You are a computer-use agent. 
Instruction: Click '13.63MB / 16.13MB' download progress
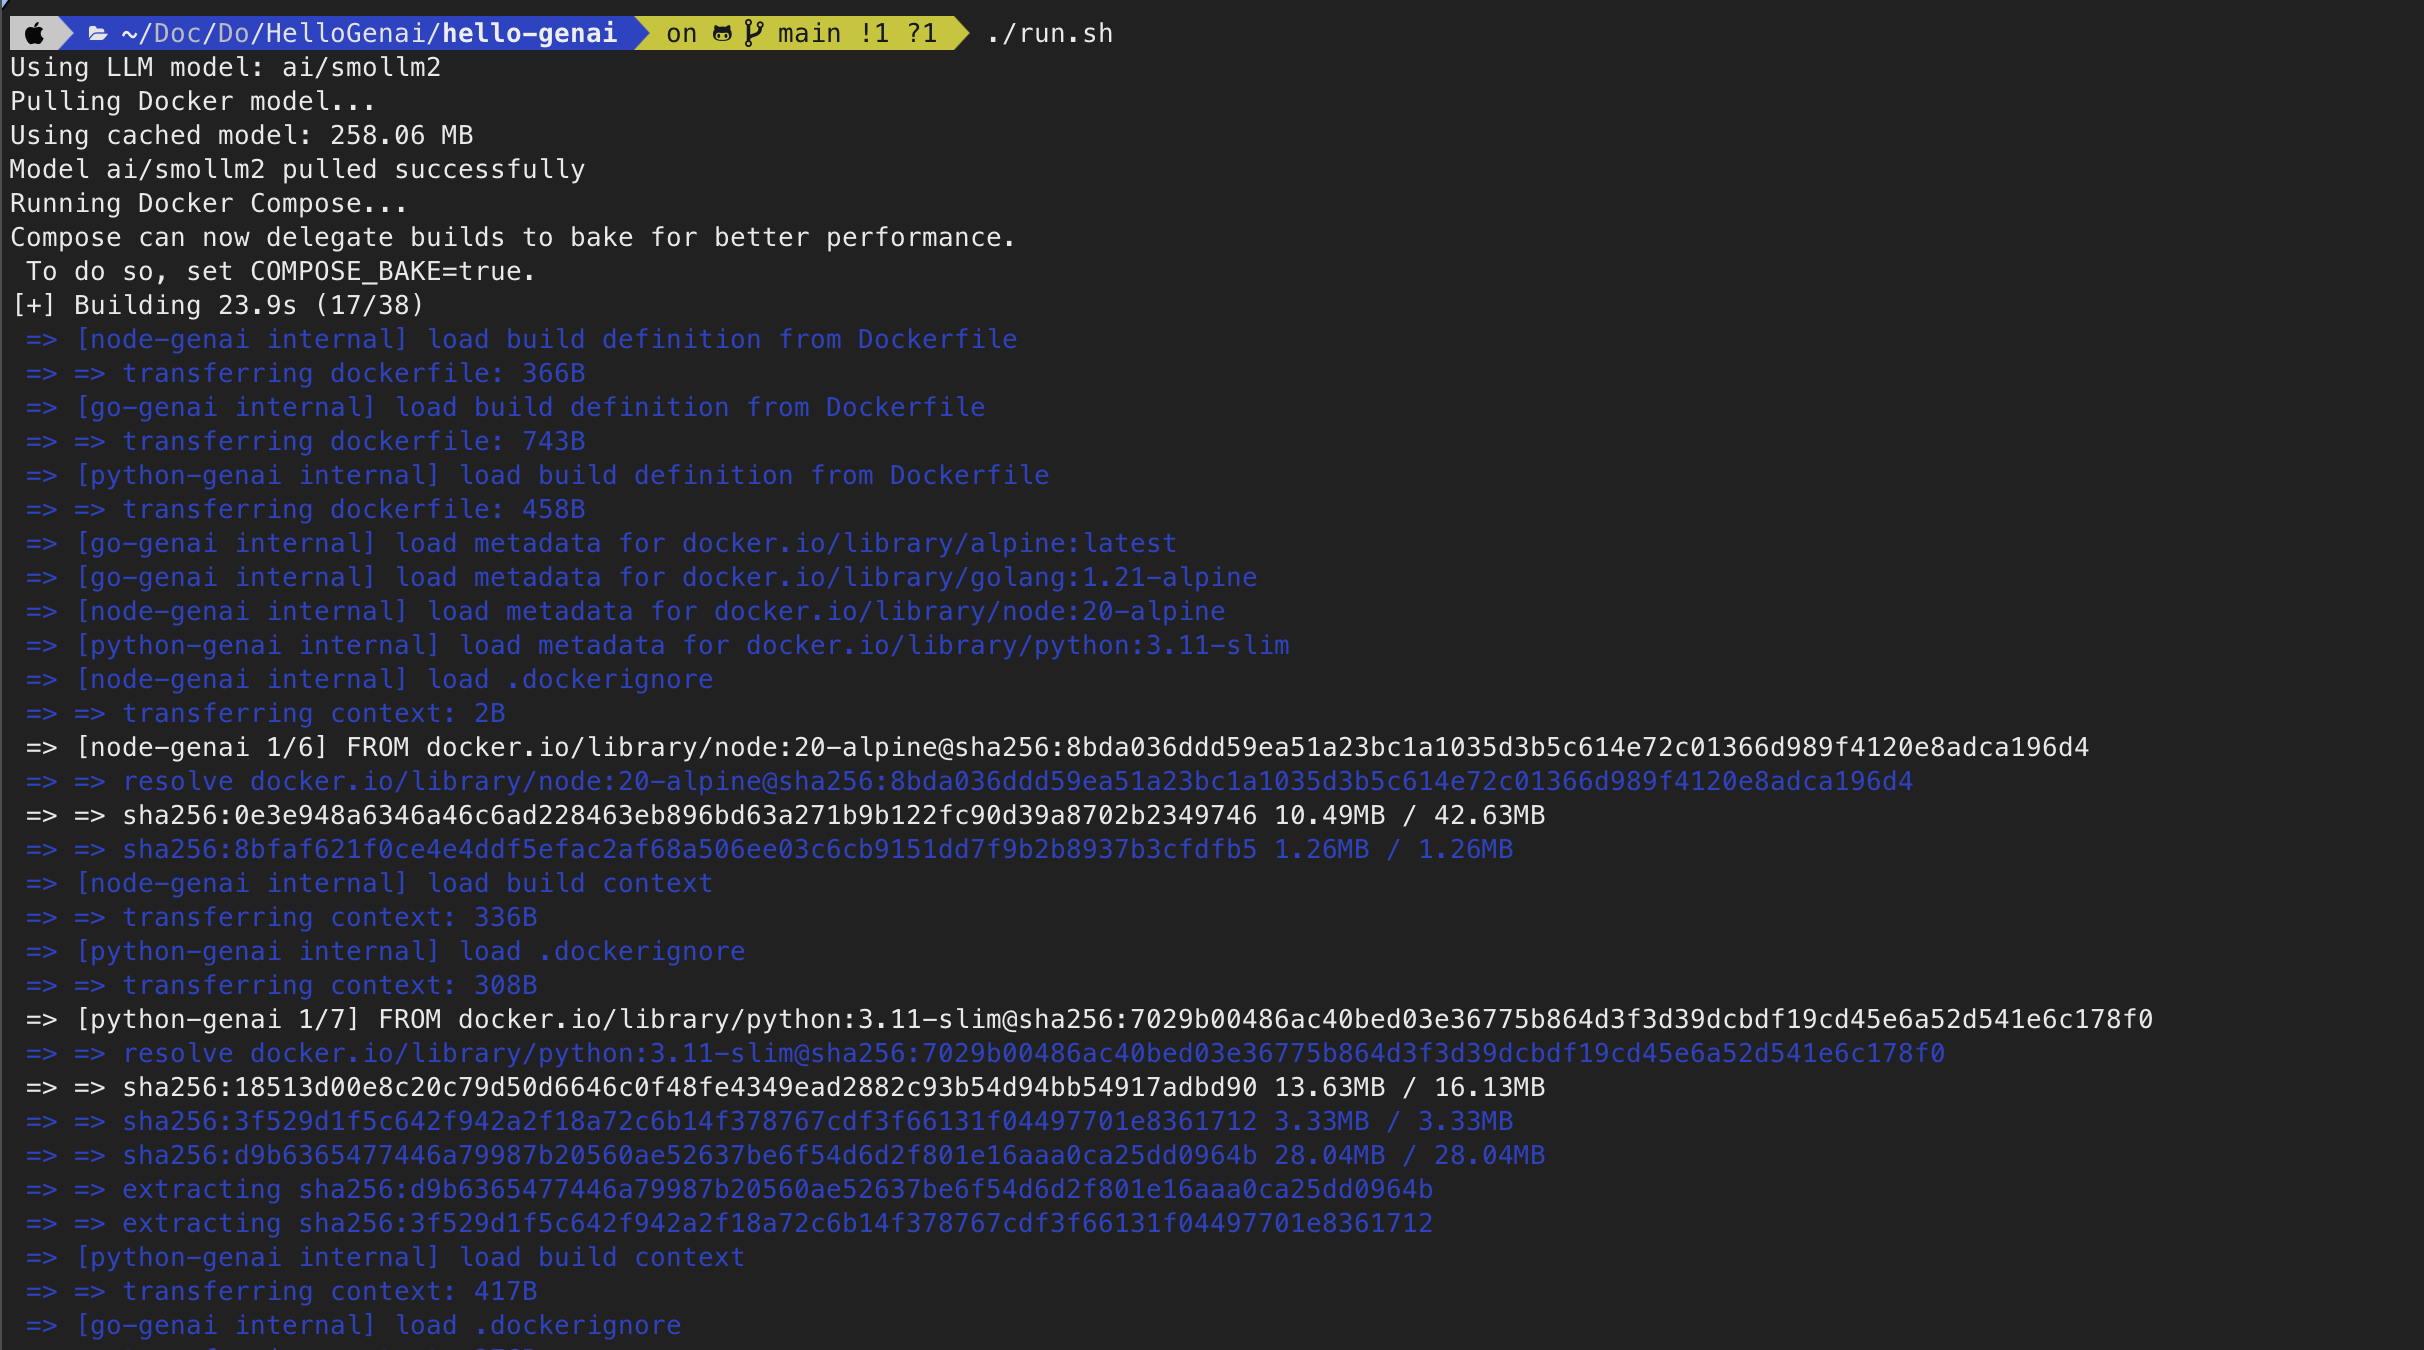tap(1409, 1088)
